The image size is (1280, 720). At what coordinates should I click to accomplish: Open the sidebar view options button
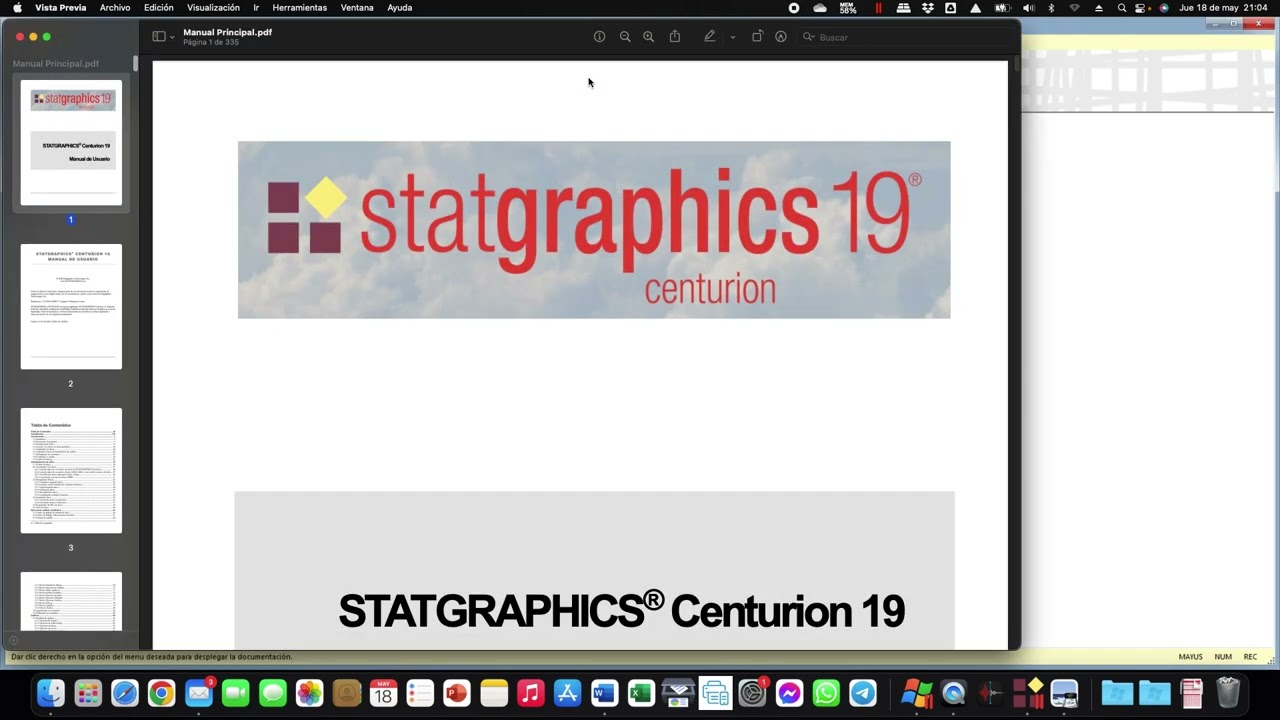162,37
